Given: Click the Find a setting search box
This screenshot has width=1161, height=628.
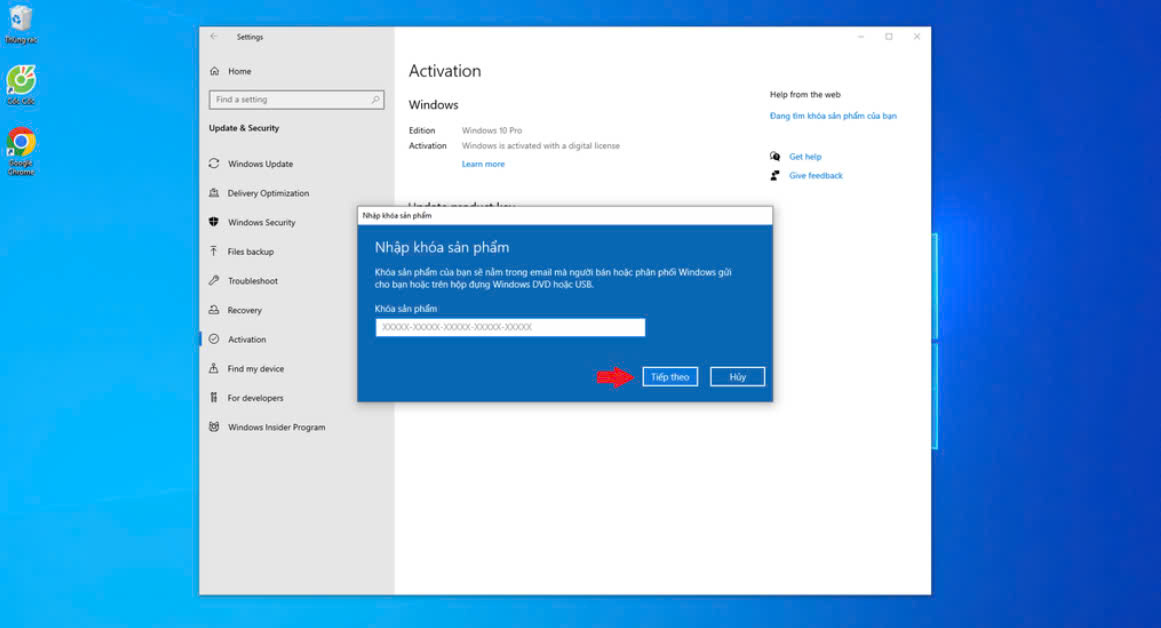Looking at the screenshot, I should [296, 99].
